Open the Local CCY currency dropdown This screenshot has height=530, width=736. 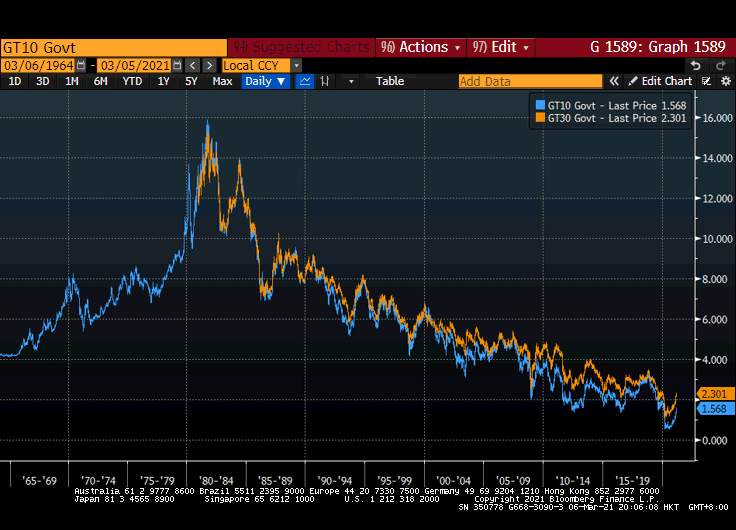click(x=296, y=65)
